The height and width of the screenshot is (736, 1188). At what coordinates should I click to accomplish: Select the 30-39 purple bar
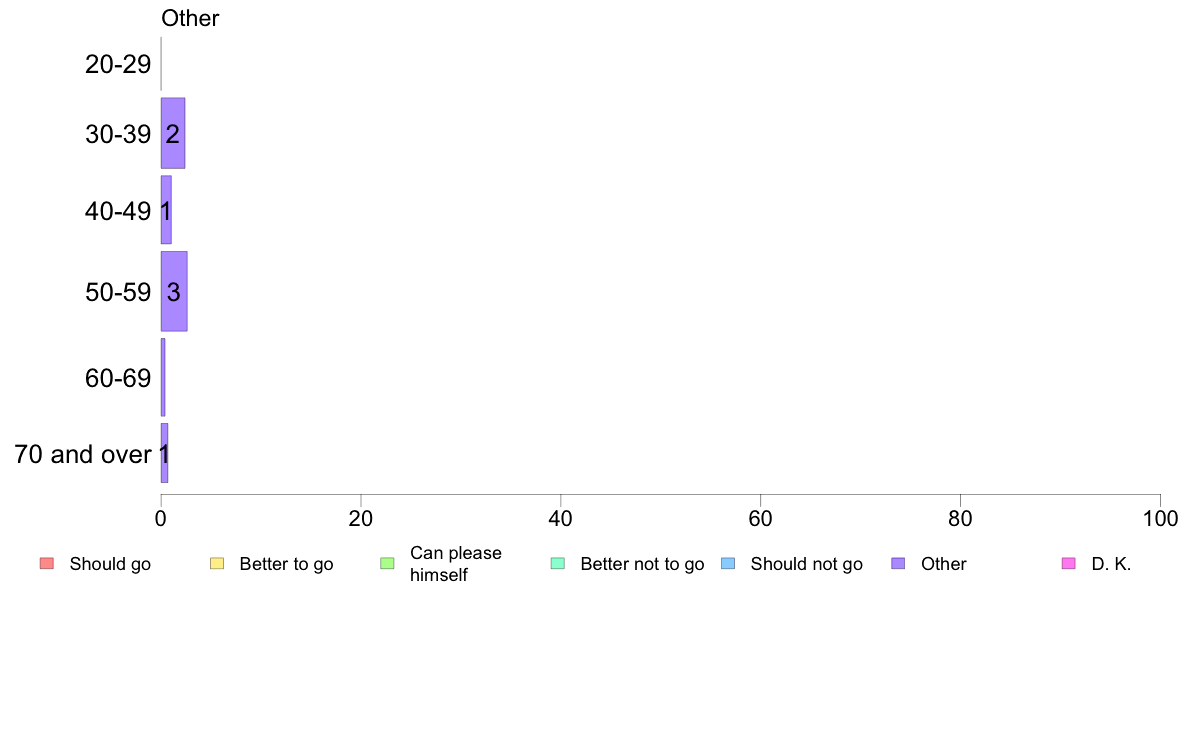173,133
